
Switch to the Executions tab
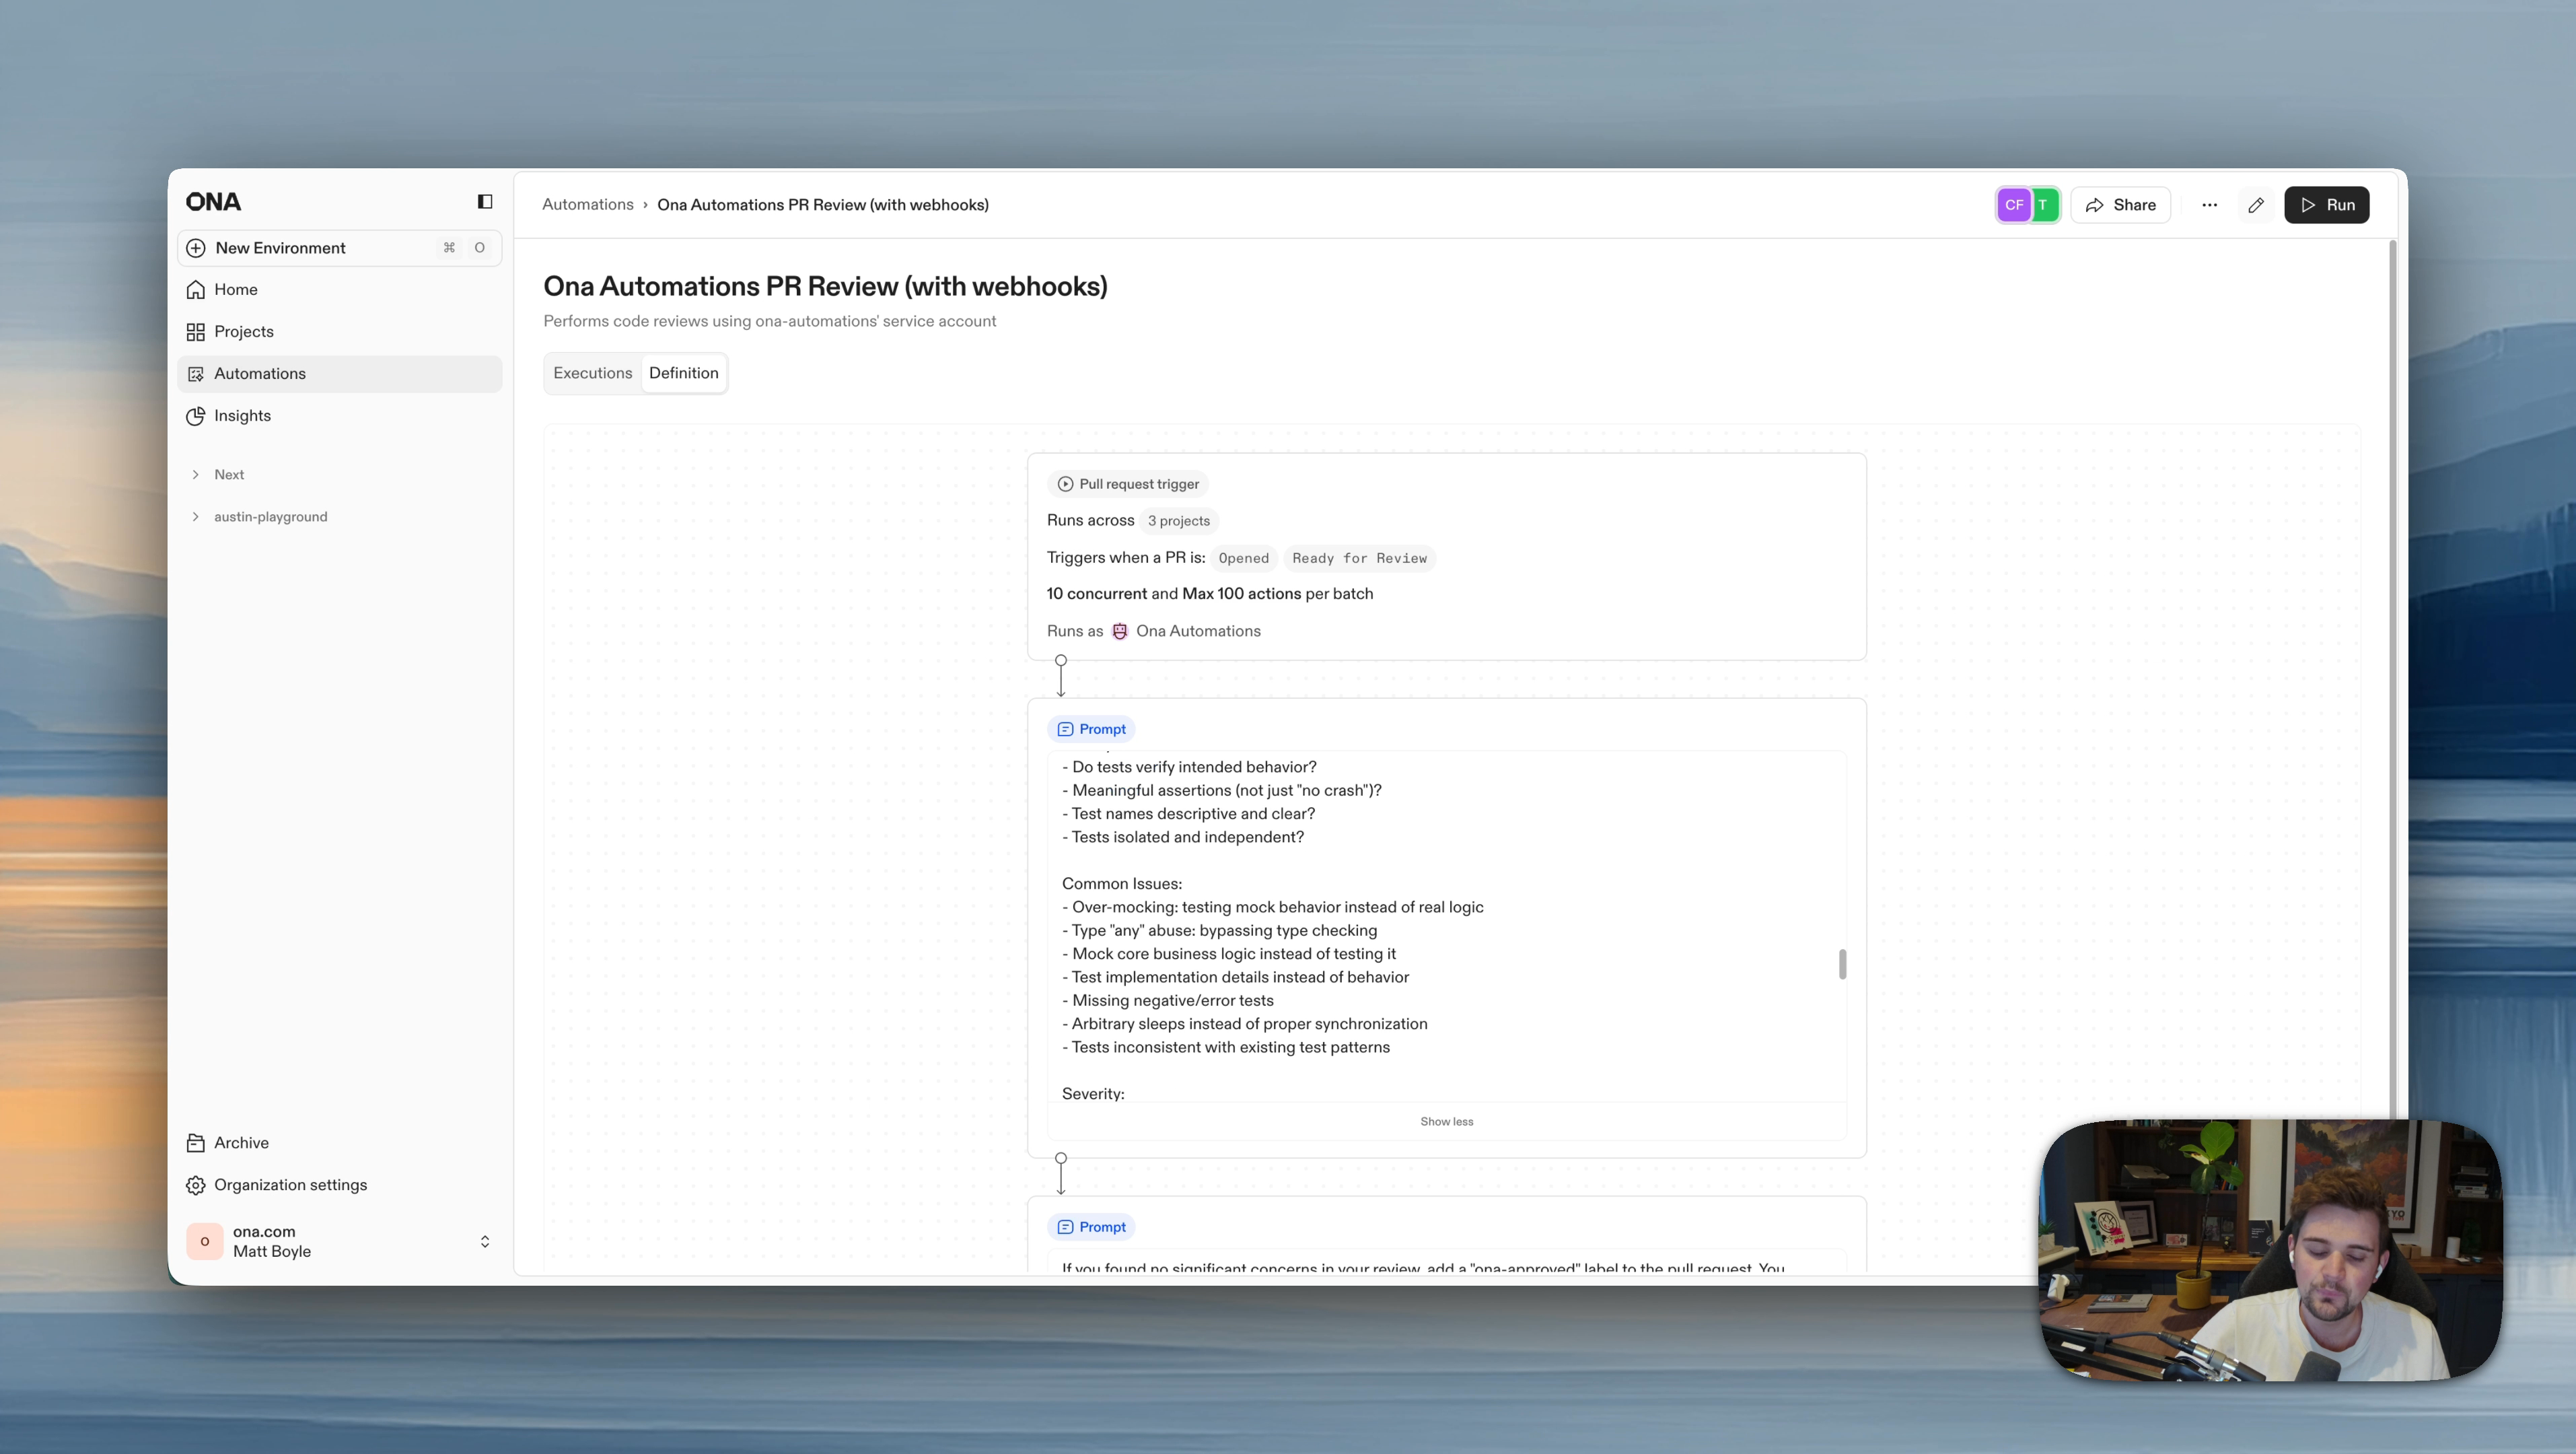coord(592,373)
